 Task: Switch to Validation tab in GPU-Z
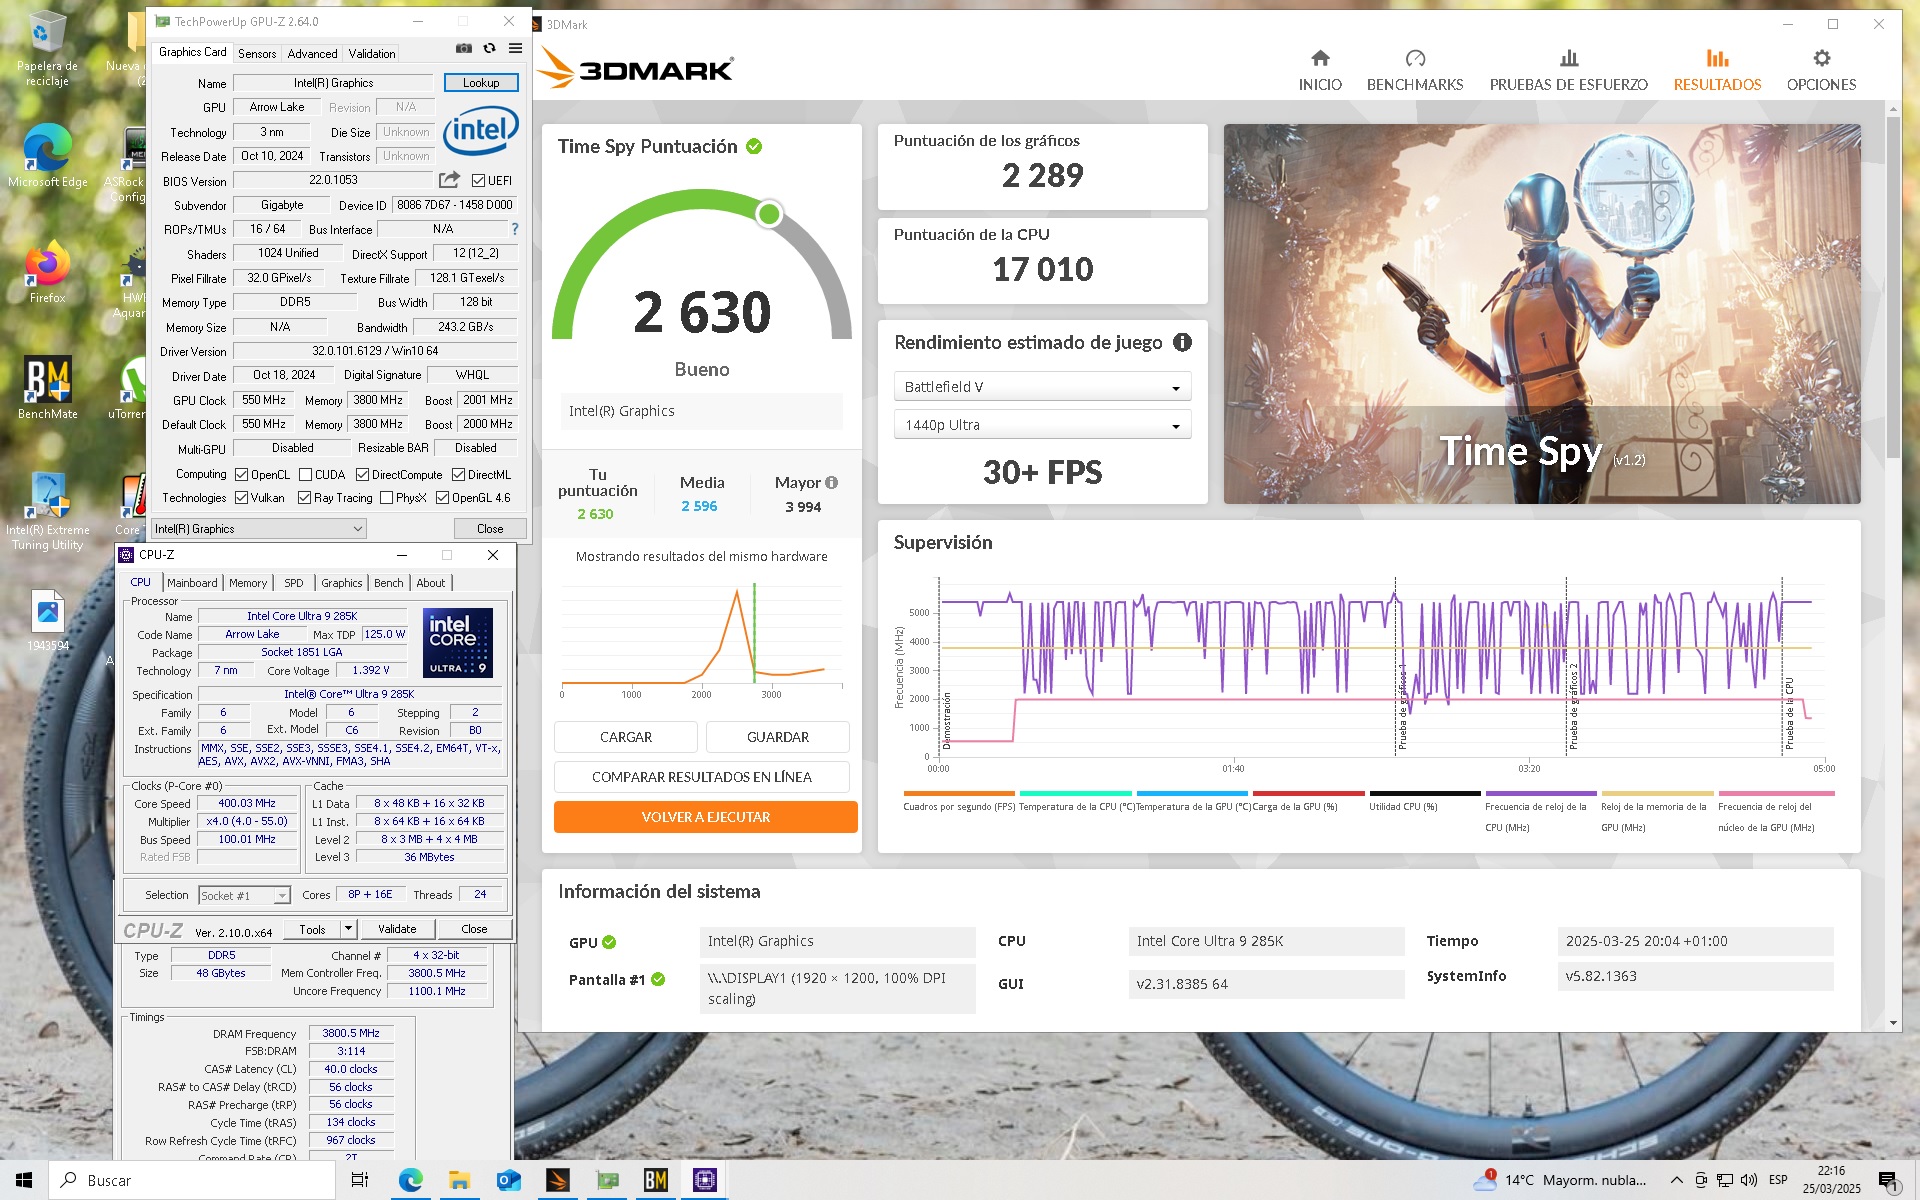click(372, 54)
